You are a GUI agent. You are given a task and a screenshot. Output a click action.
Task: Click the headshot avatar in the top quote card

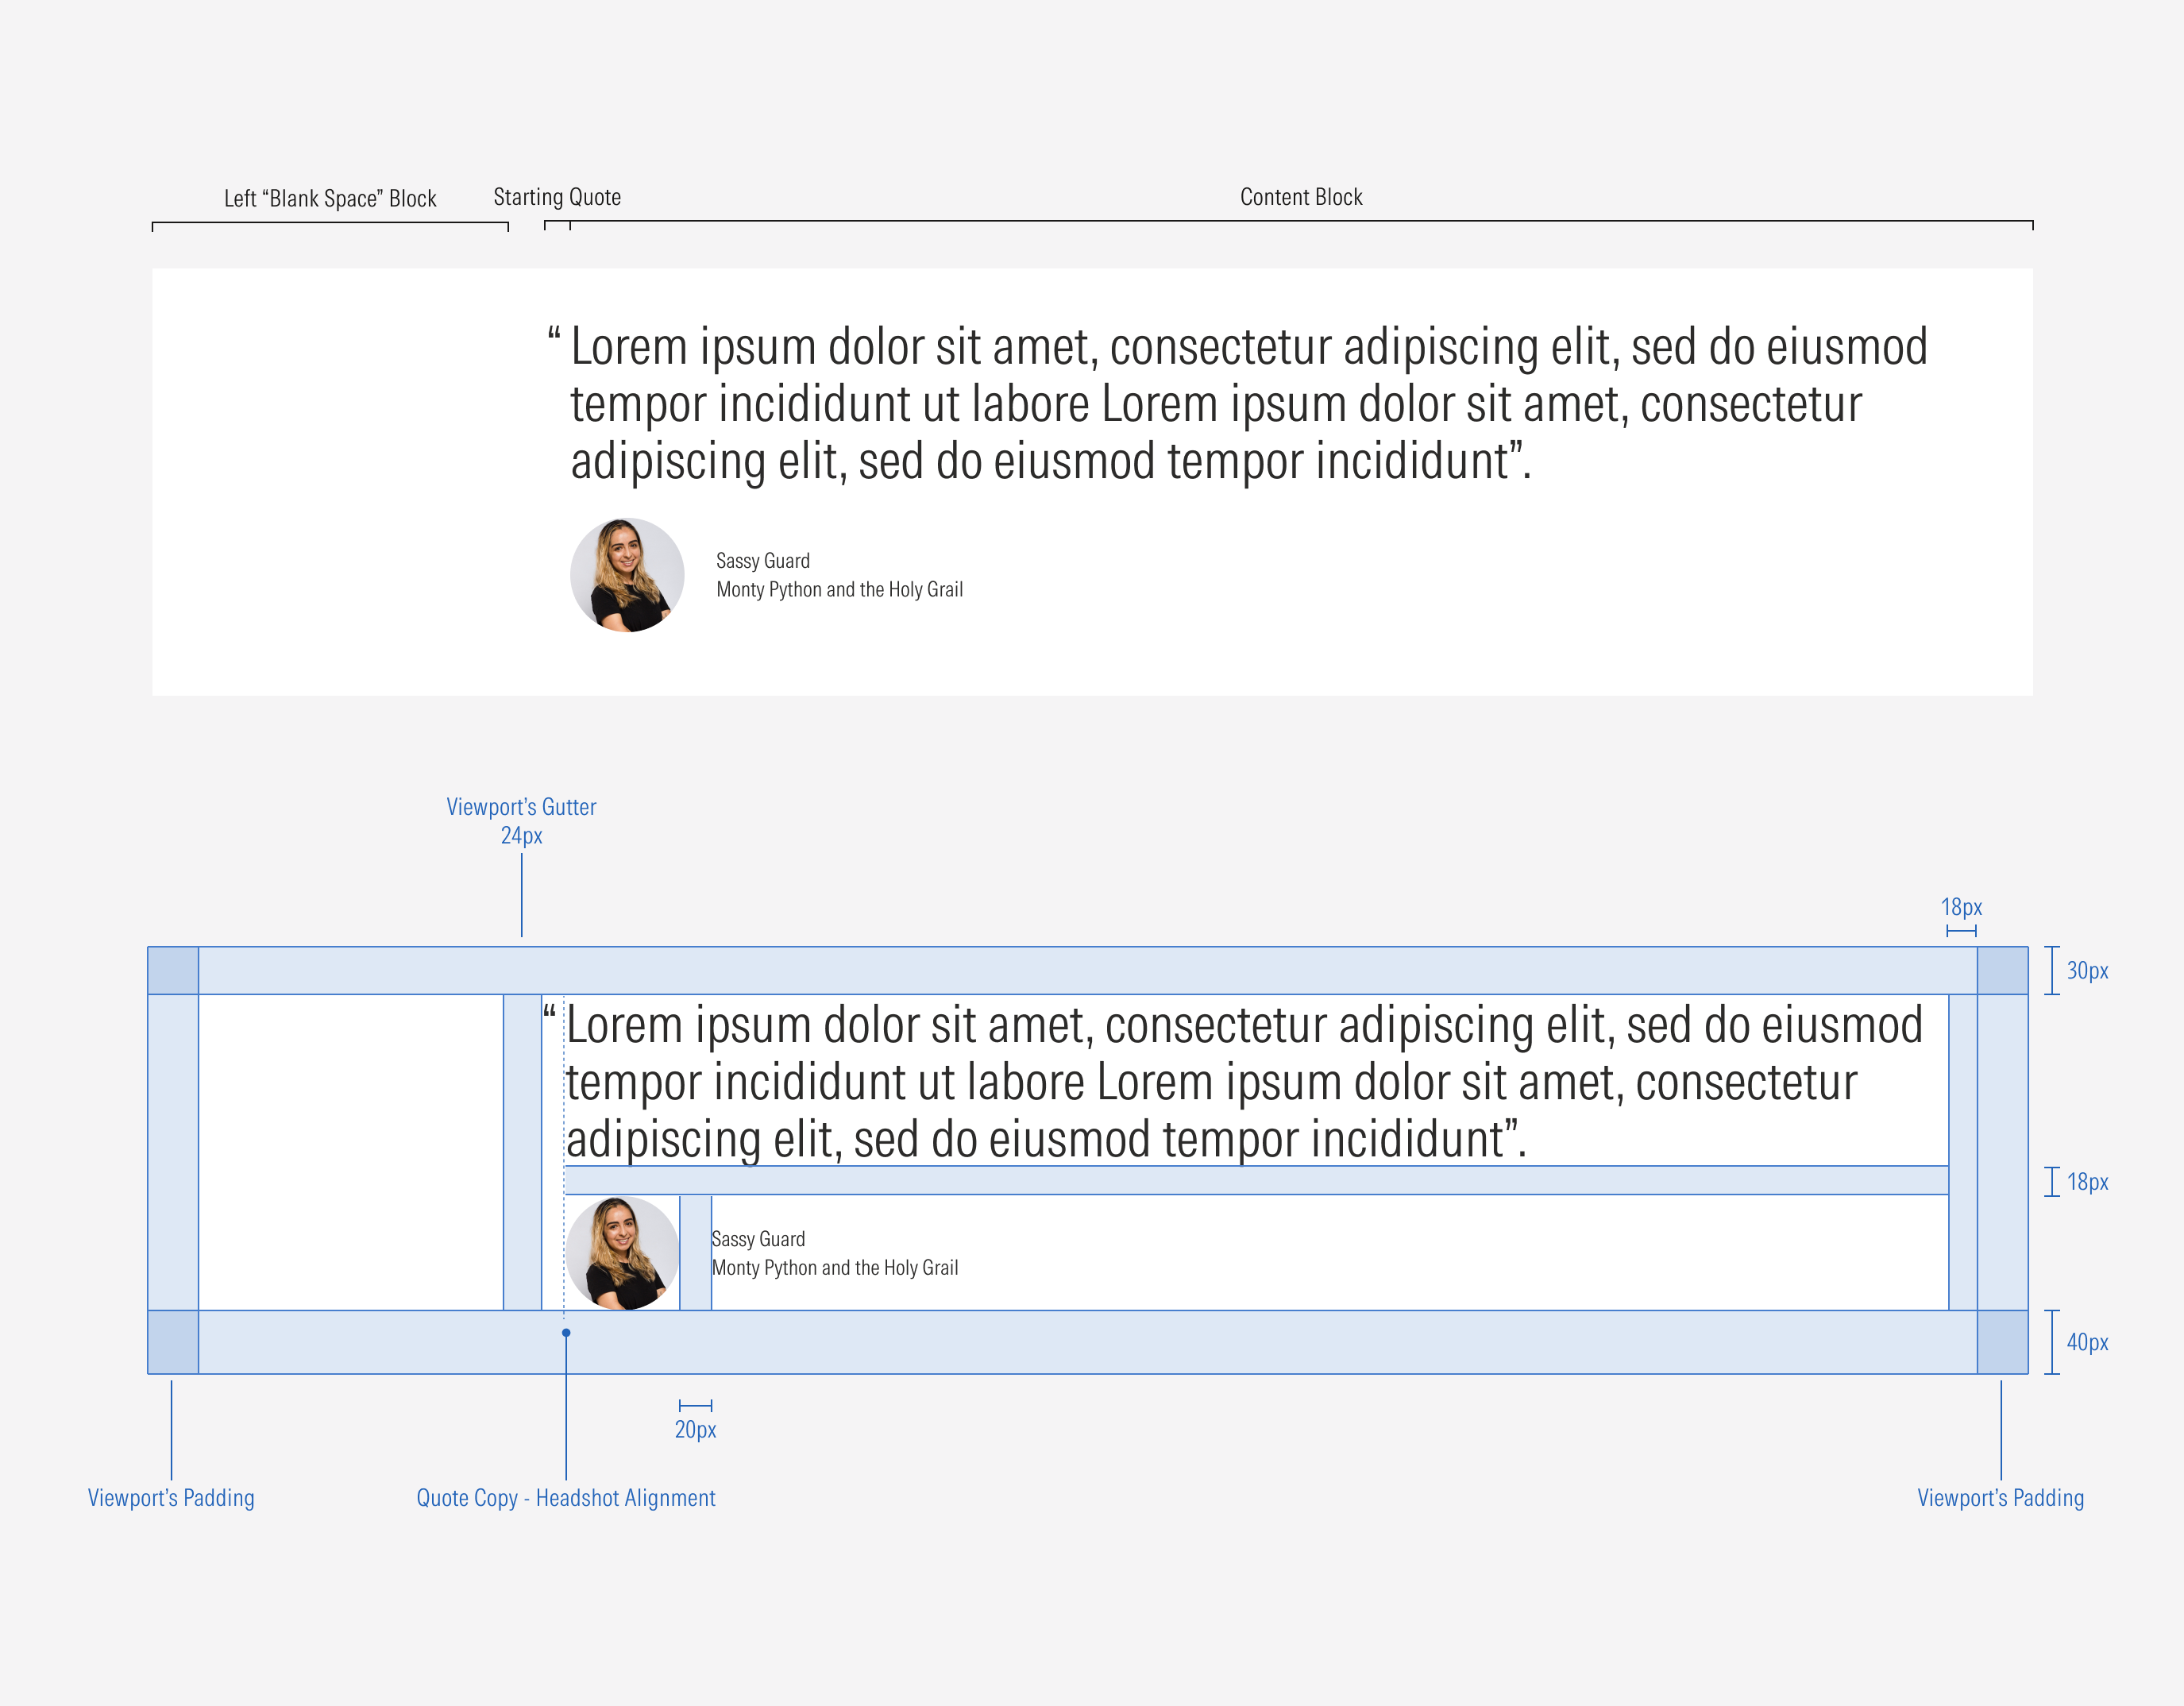[x=627, y=575]
